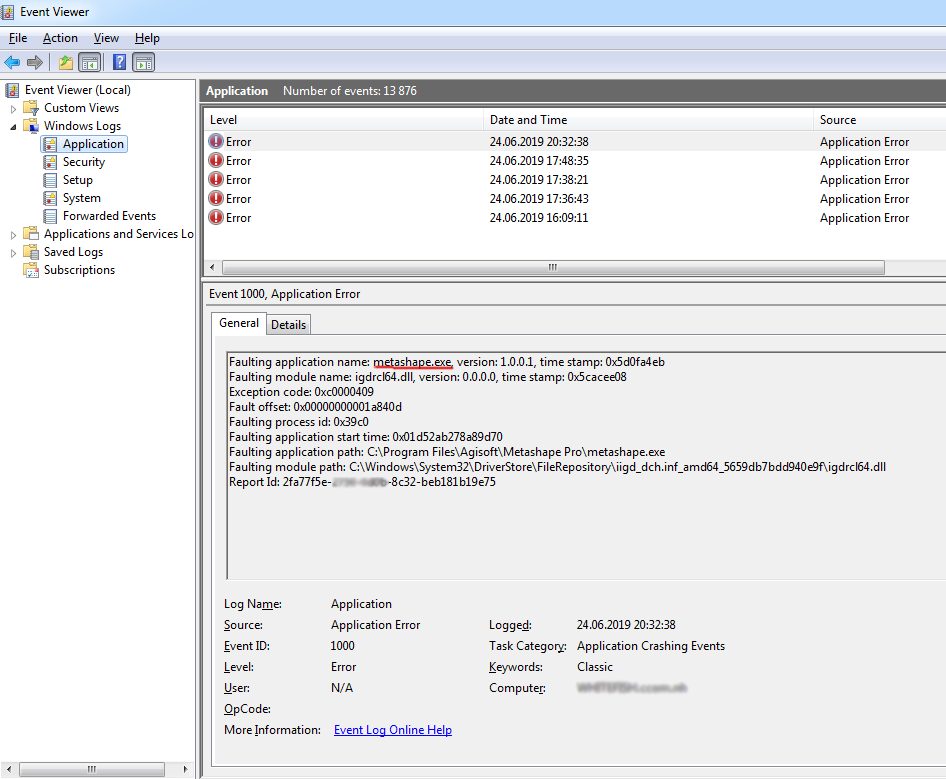The image size is (946, 779).
Task: Expand Applications and Services Logs
Action: (x=14, y=234)
